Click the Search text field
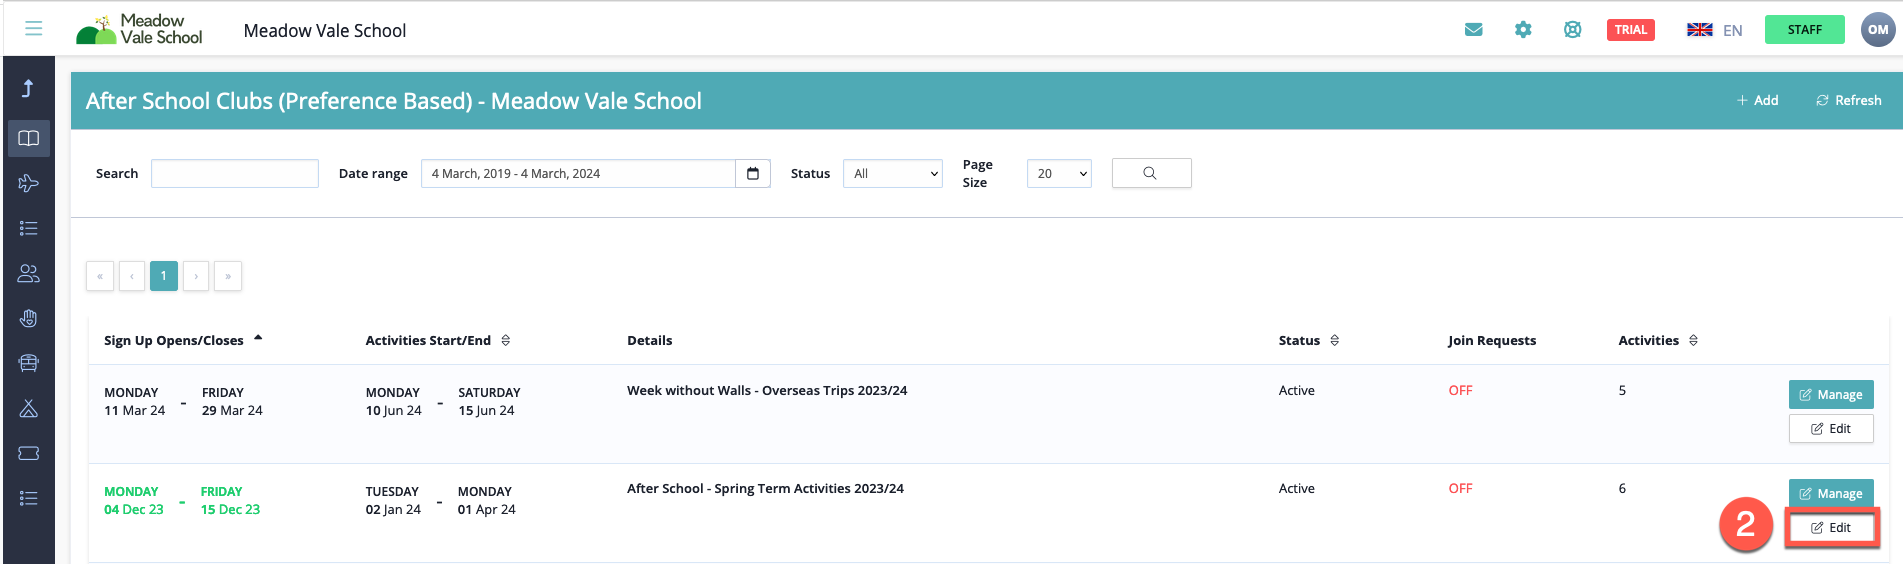This screenshot has width=1903, height=564. click(x=235, y=174)
